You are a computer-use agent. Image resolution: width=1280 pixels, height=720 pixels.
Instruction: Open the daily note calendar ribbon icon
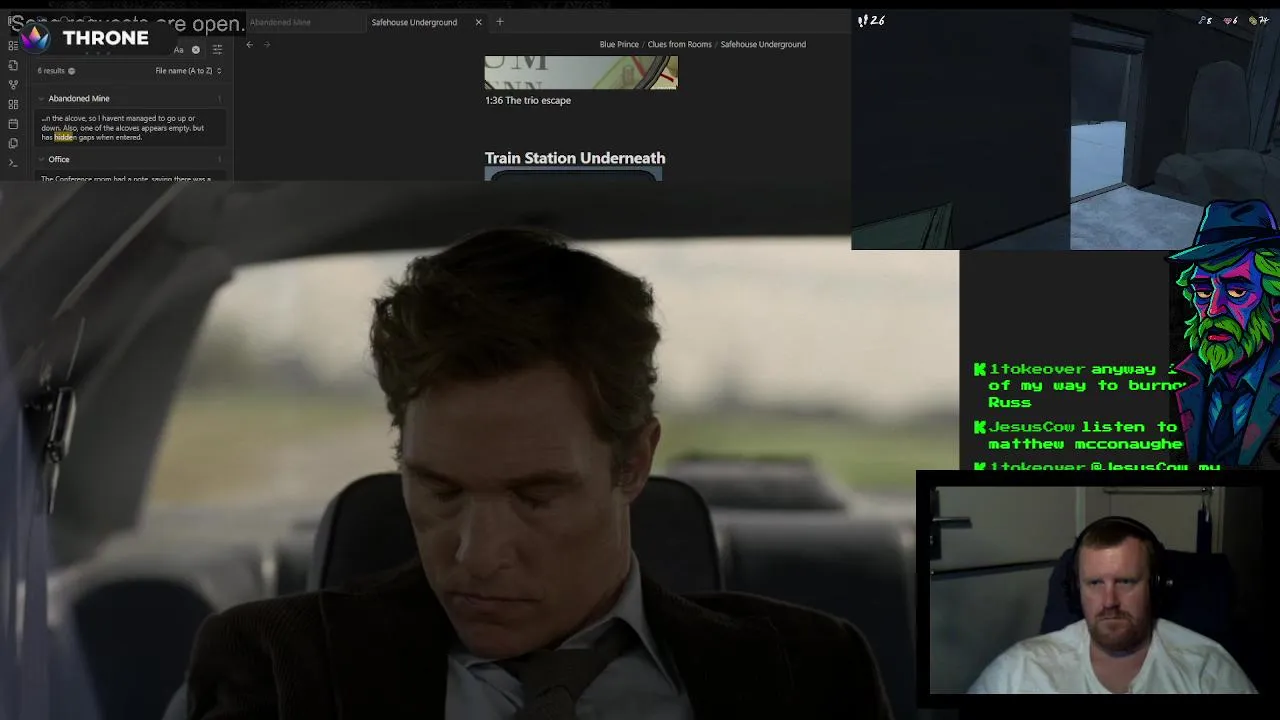pyautogui.click(x=13, y=124)
